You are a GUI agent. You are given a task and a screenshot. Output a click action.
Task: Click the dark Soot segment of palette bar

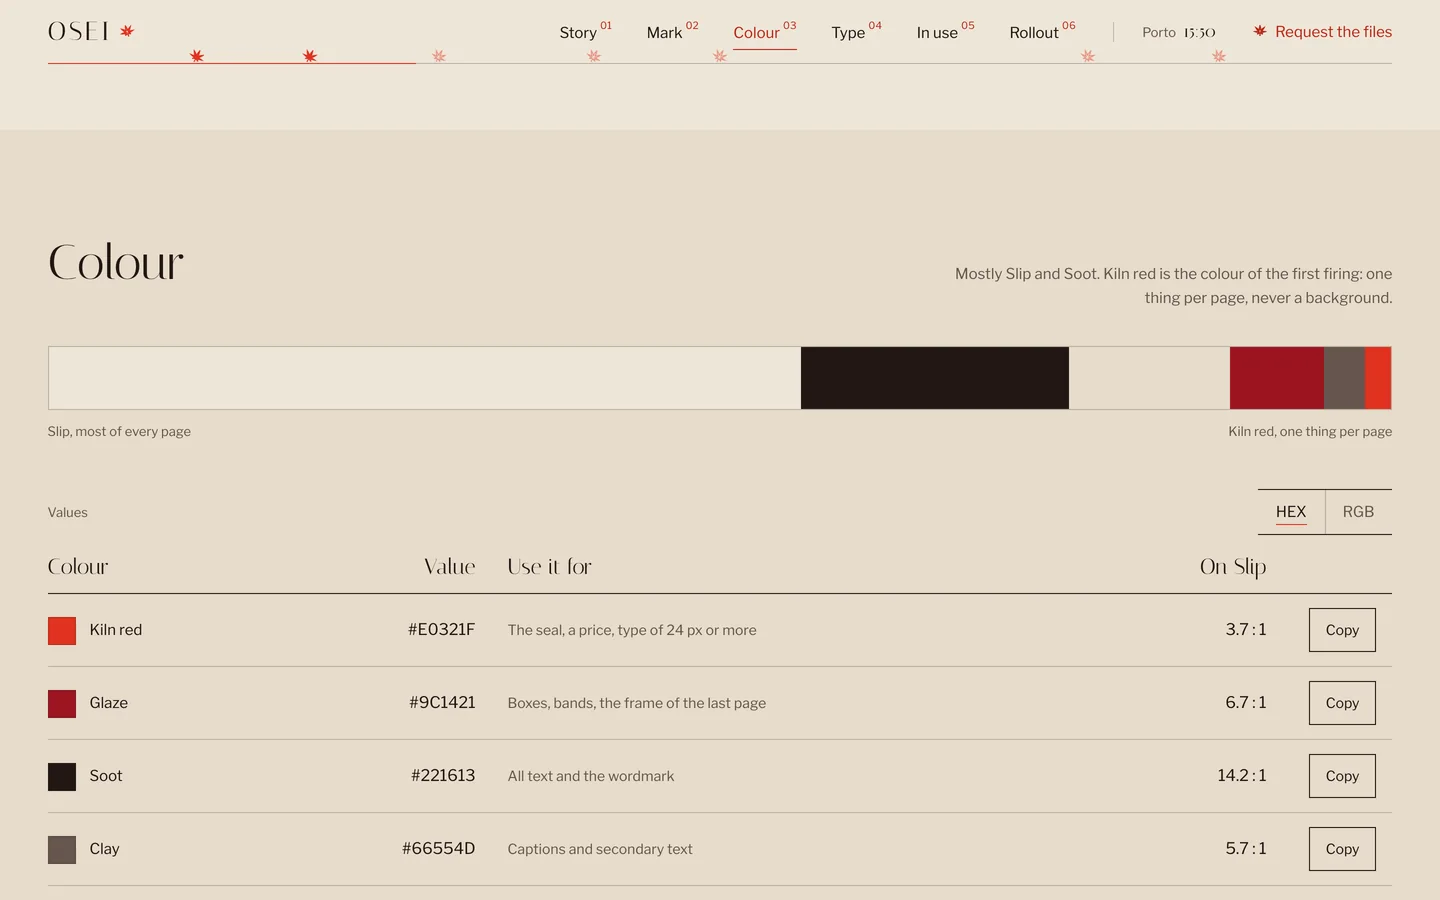point(935,378)
